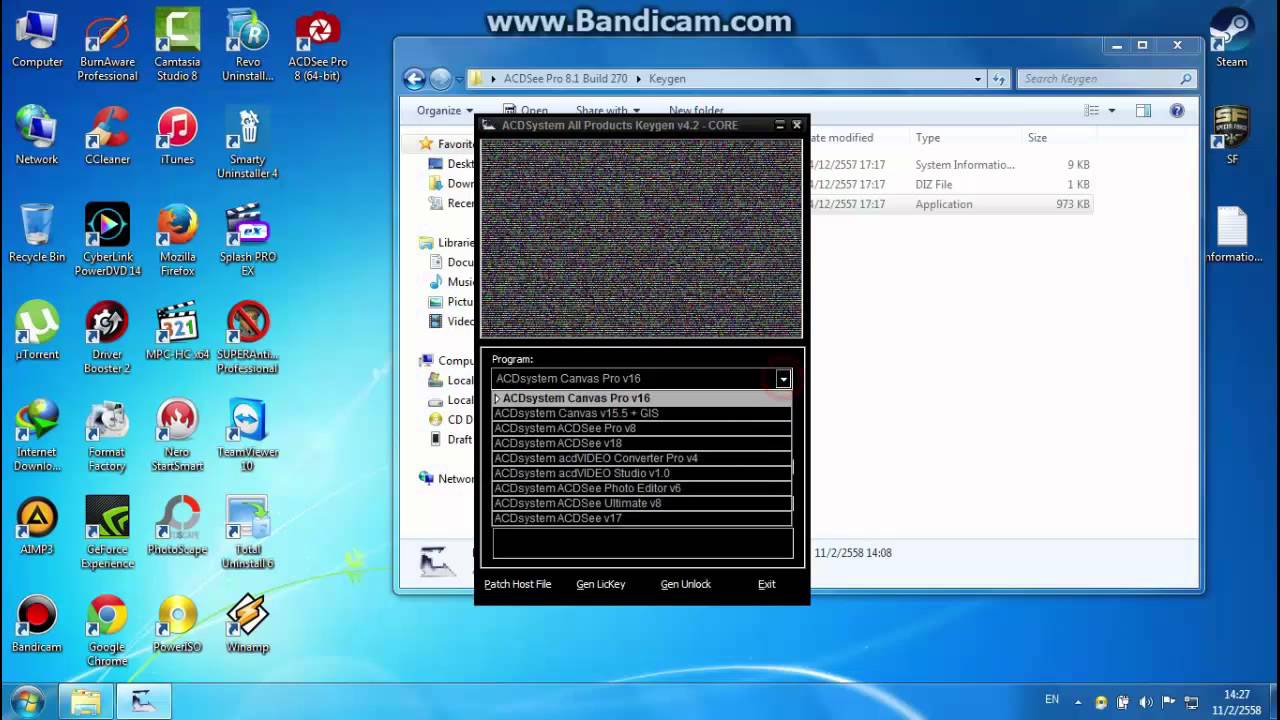Viewport: 1280px width, 720px height.
Task: Open Explorer help question-mark icon
Action: click(1177, 110)
